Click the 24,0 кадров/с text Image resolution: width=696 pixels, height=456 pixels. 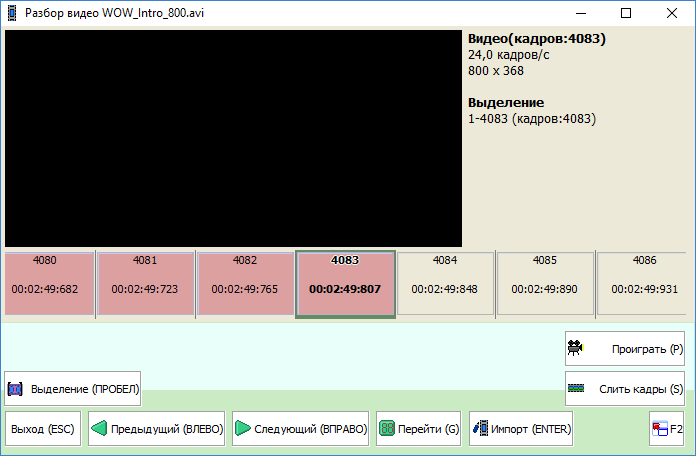coord(509,55)
